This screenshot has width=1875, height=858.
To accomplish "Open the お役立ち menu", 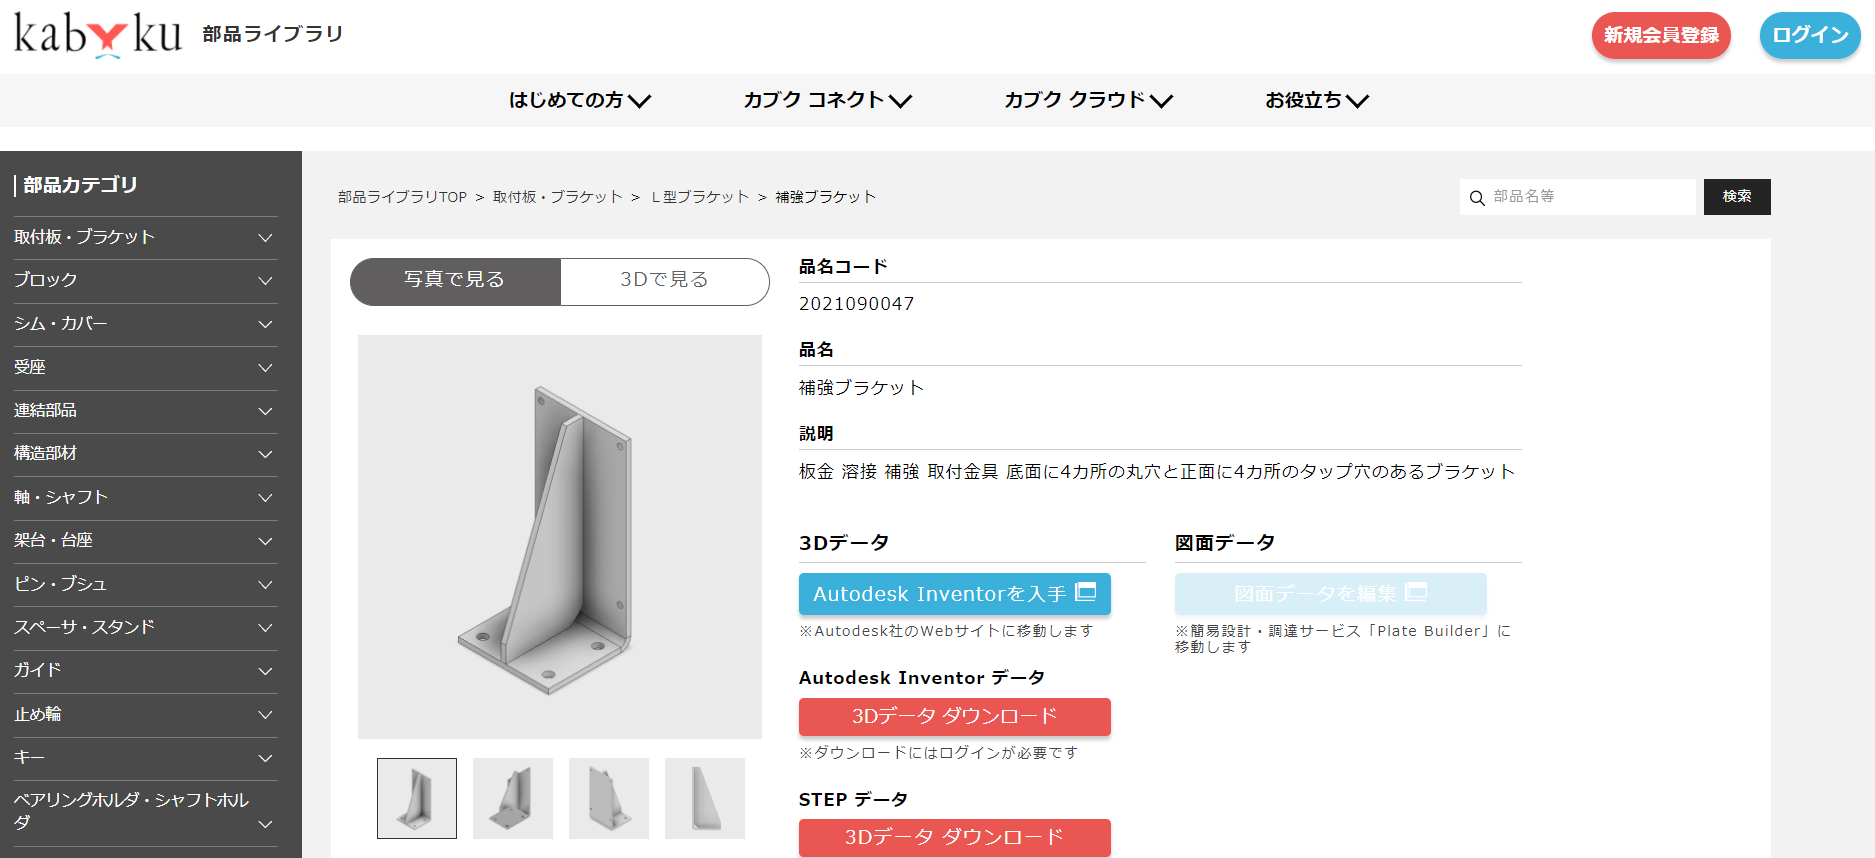I will coord(1316,100).
